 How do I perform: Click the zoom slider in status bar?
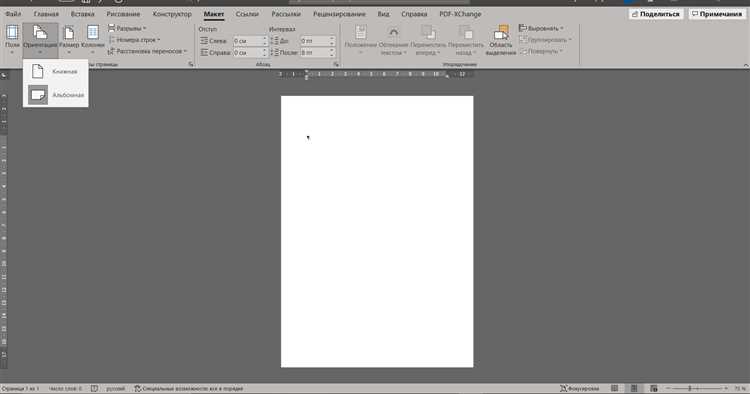[x=696, y=389]
